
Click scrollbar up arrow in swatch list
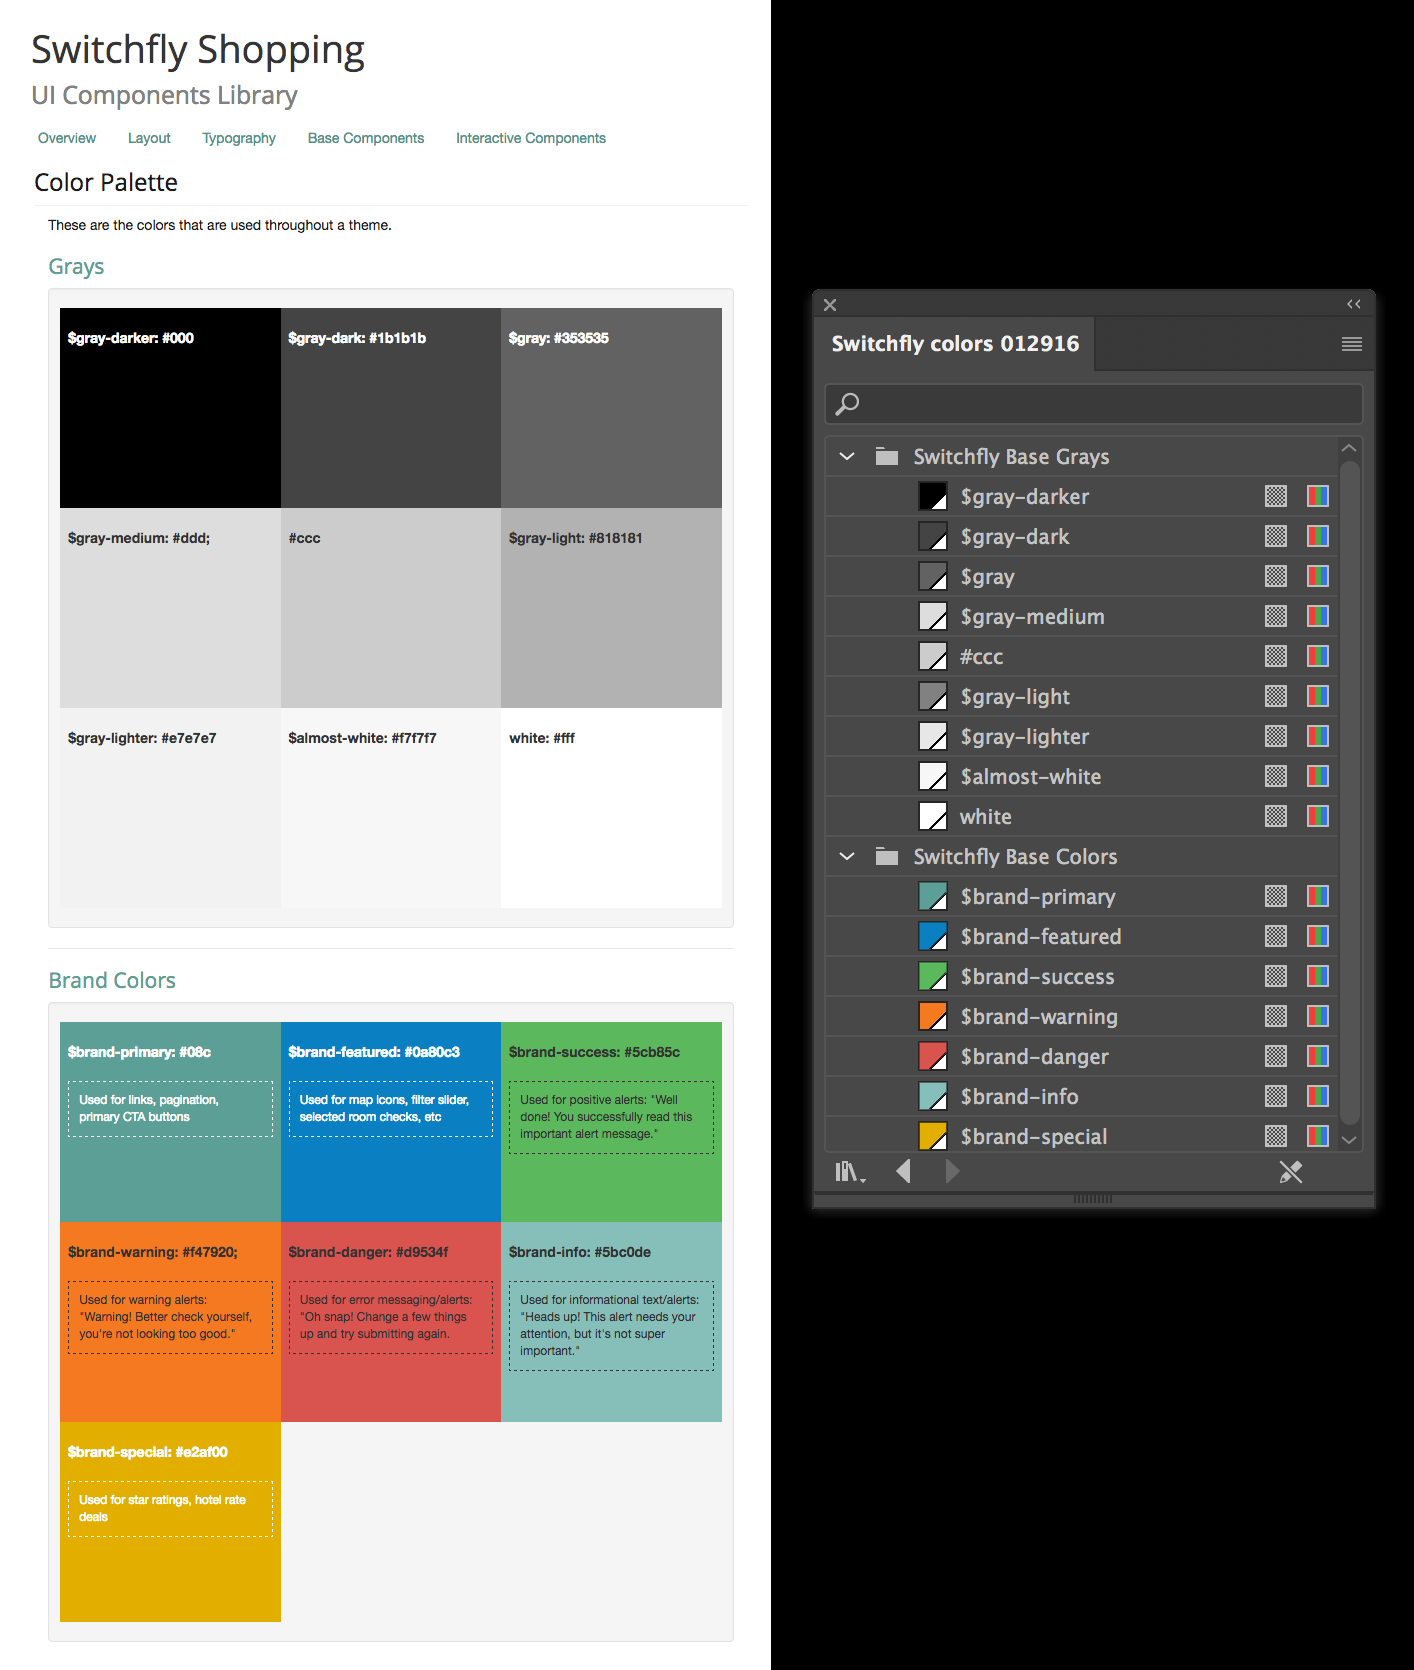1349,448
